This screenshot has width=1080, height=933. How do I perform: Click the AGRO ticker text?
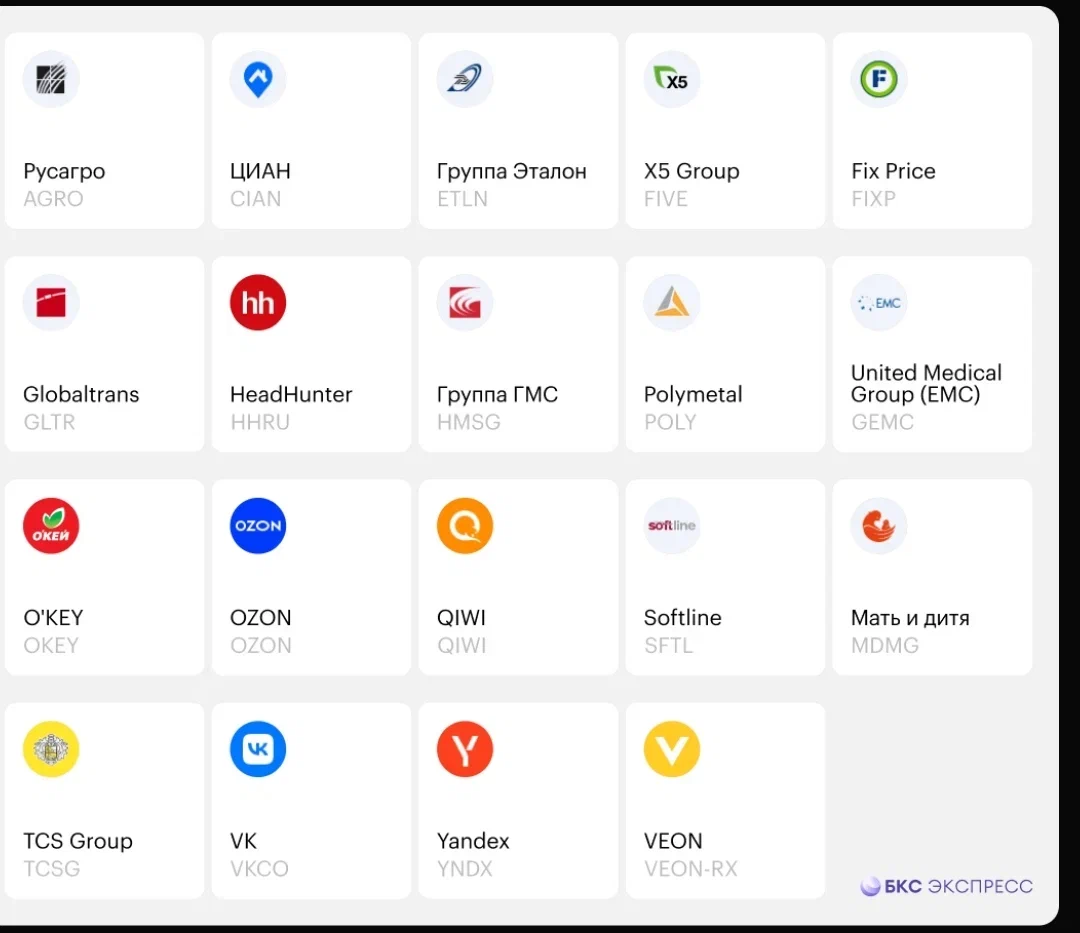[x=54, y=199]
